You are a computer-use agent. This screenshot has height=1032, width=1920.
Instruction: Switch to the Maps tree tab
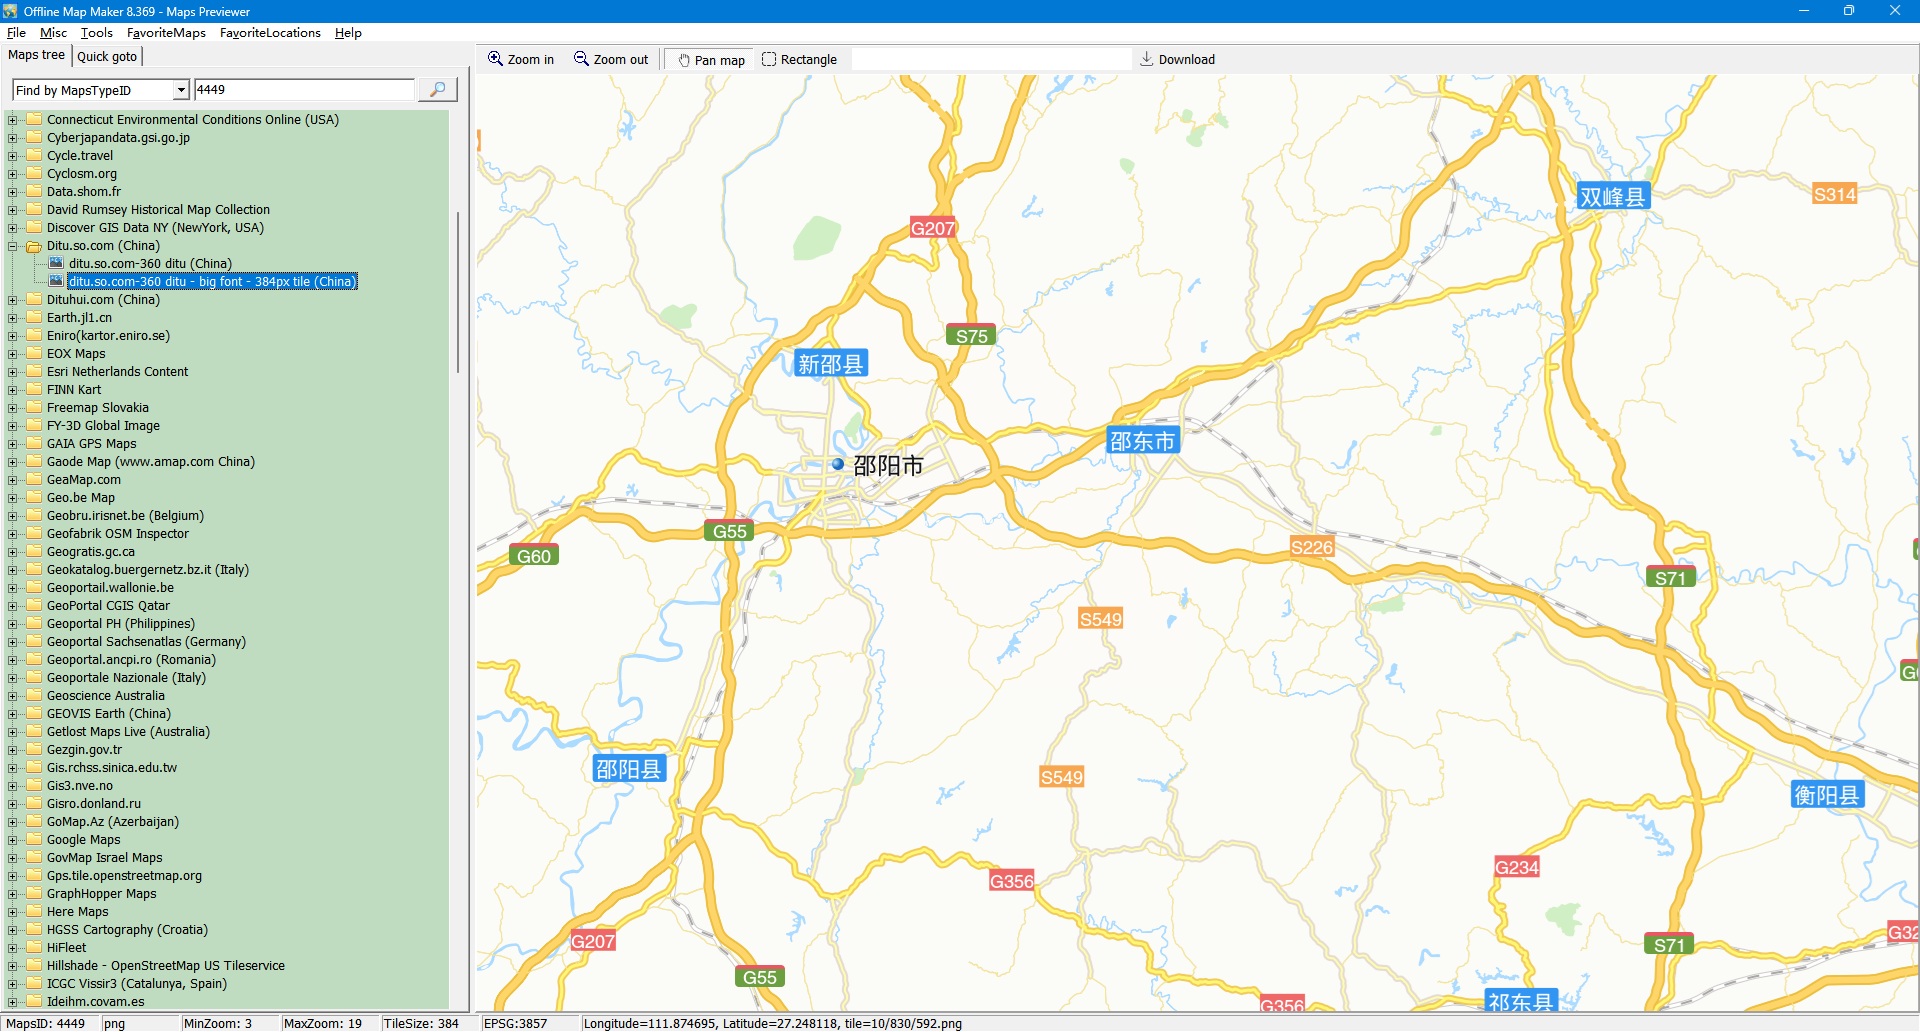tap(36, 55)
